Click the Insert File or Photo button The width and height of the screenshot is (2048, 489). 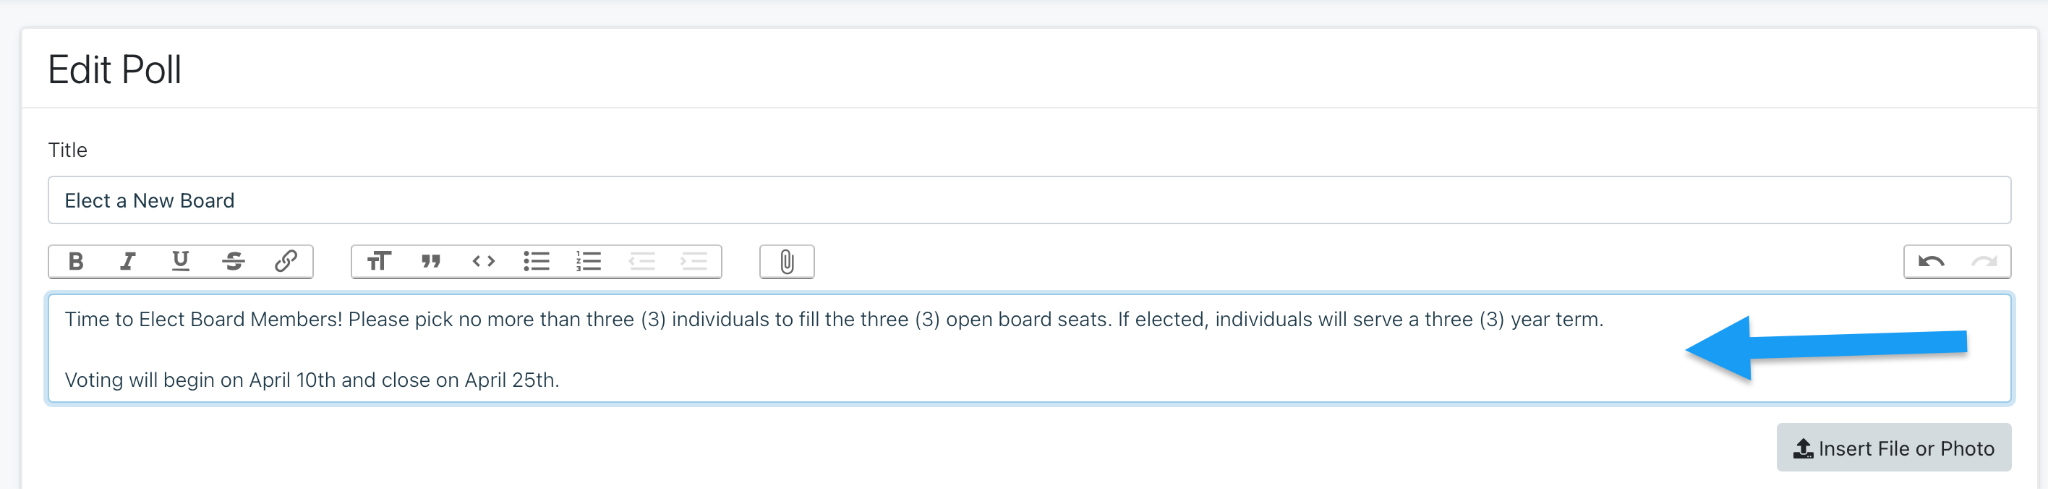coord(1893,448)
